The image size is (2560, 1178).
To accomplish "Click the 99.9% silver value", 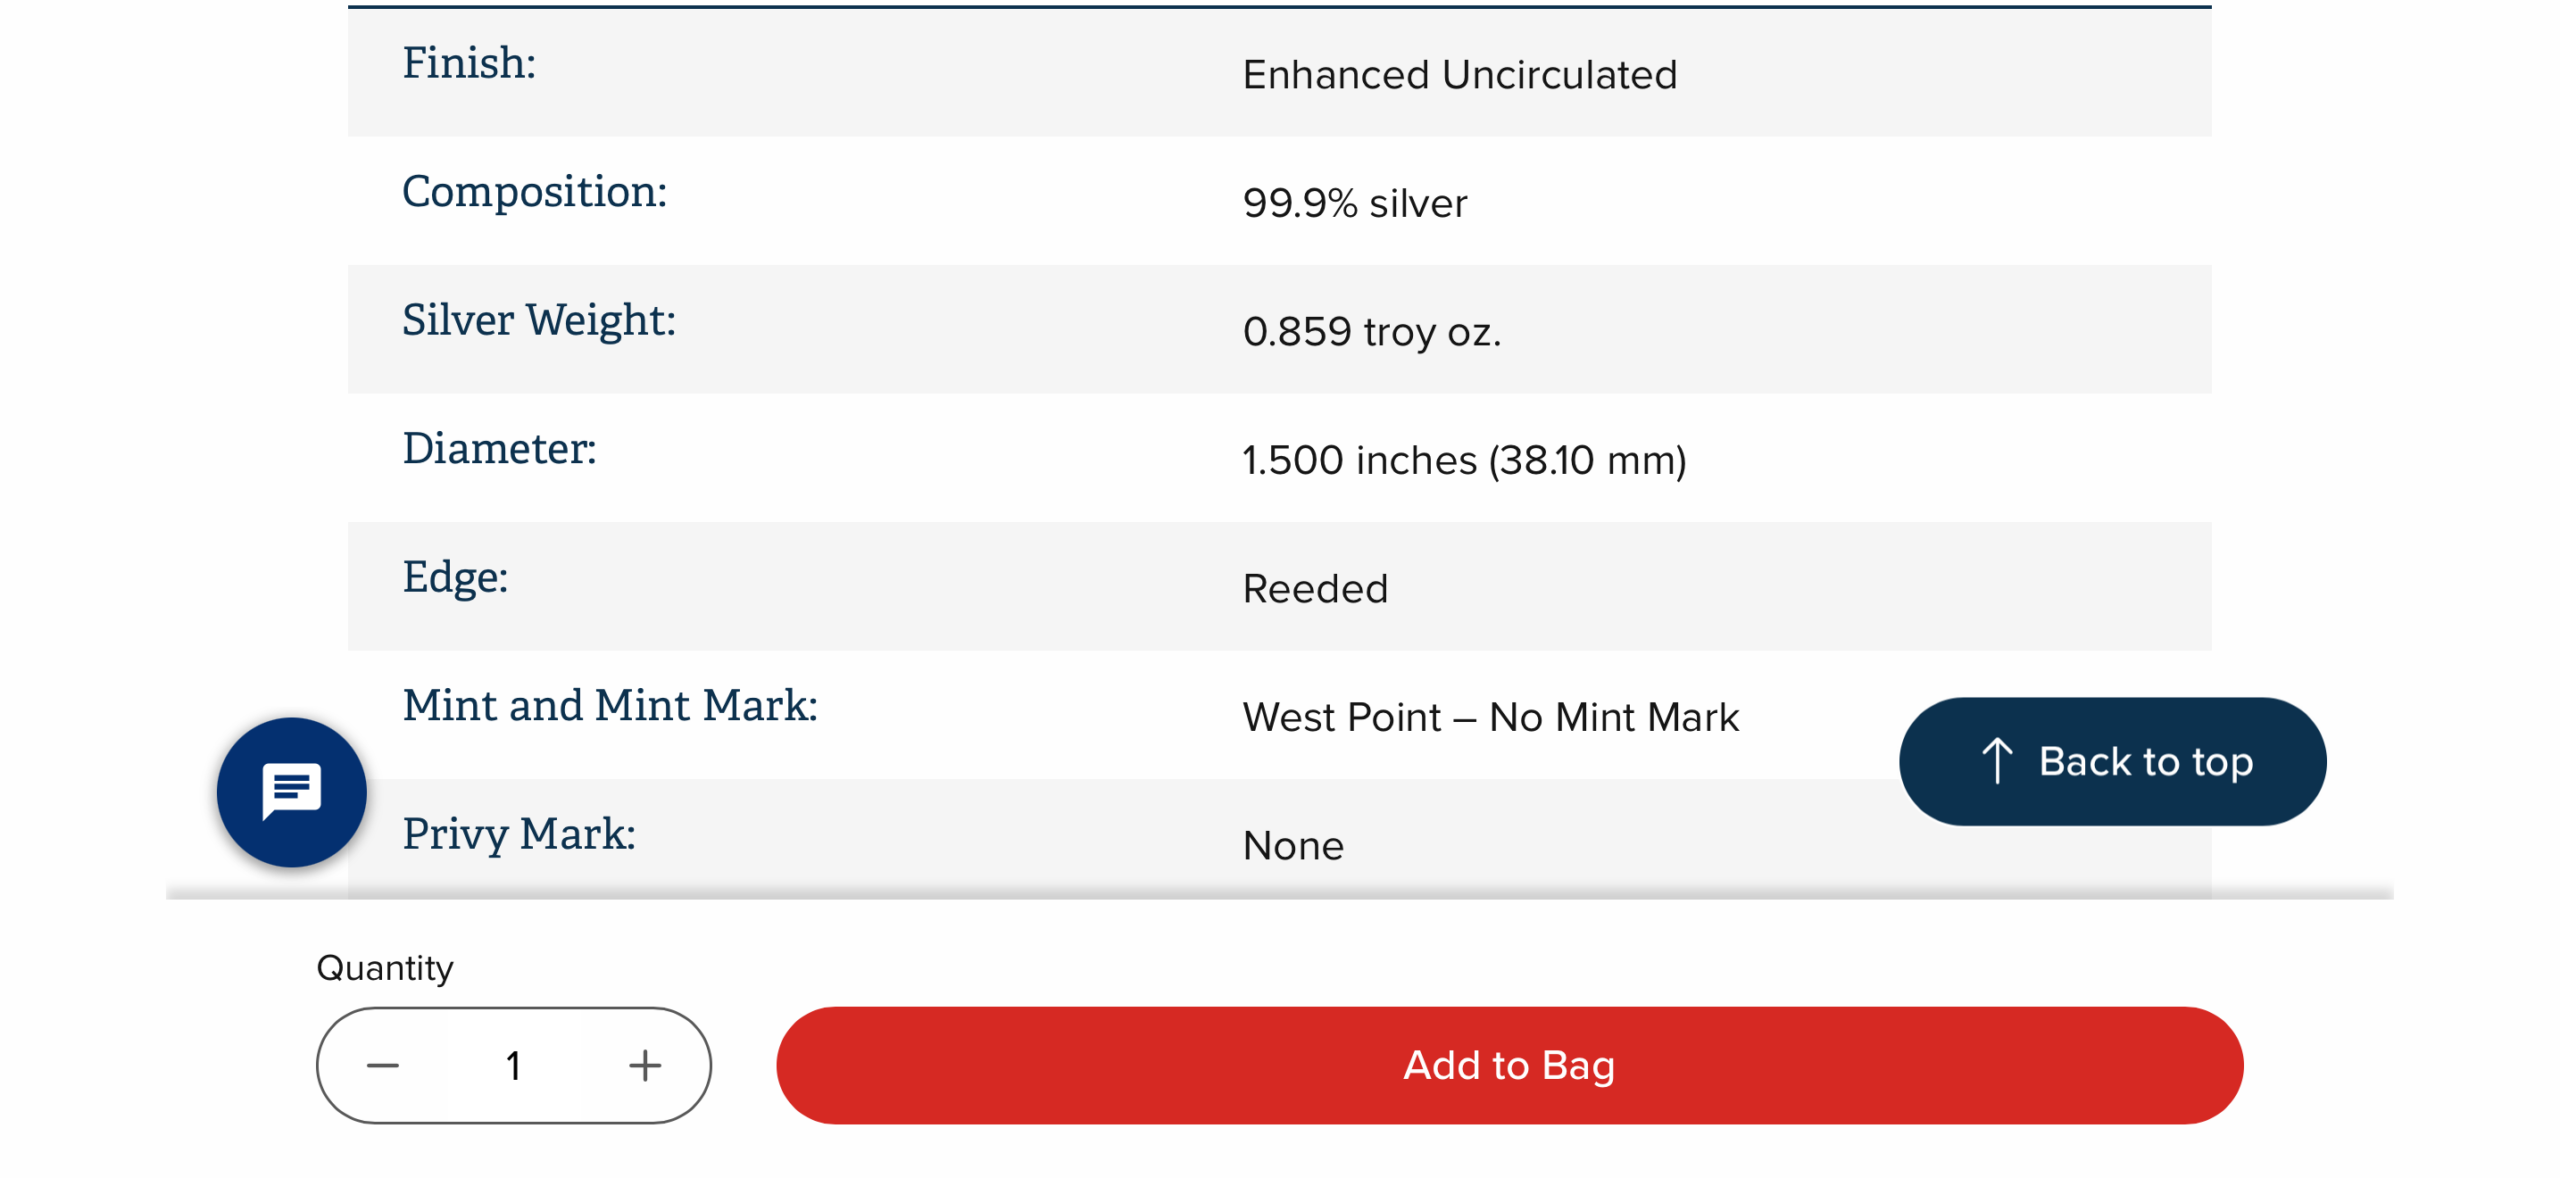I will (x=1354, y=203).
